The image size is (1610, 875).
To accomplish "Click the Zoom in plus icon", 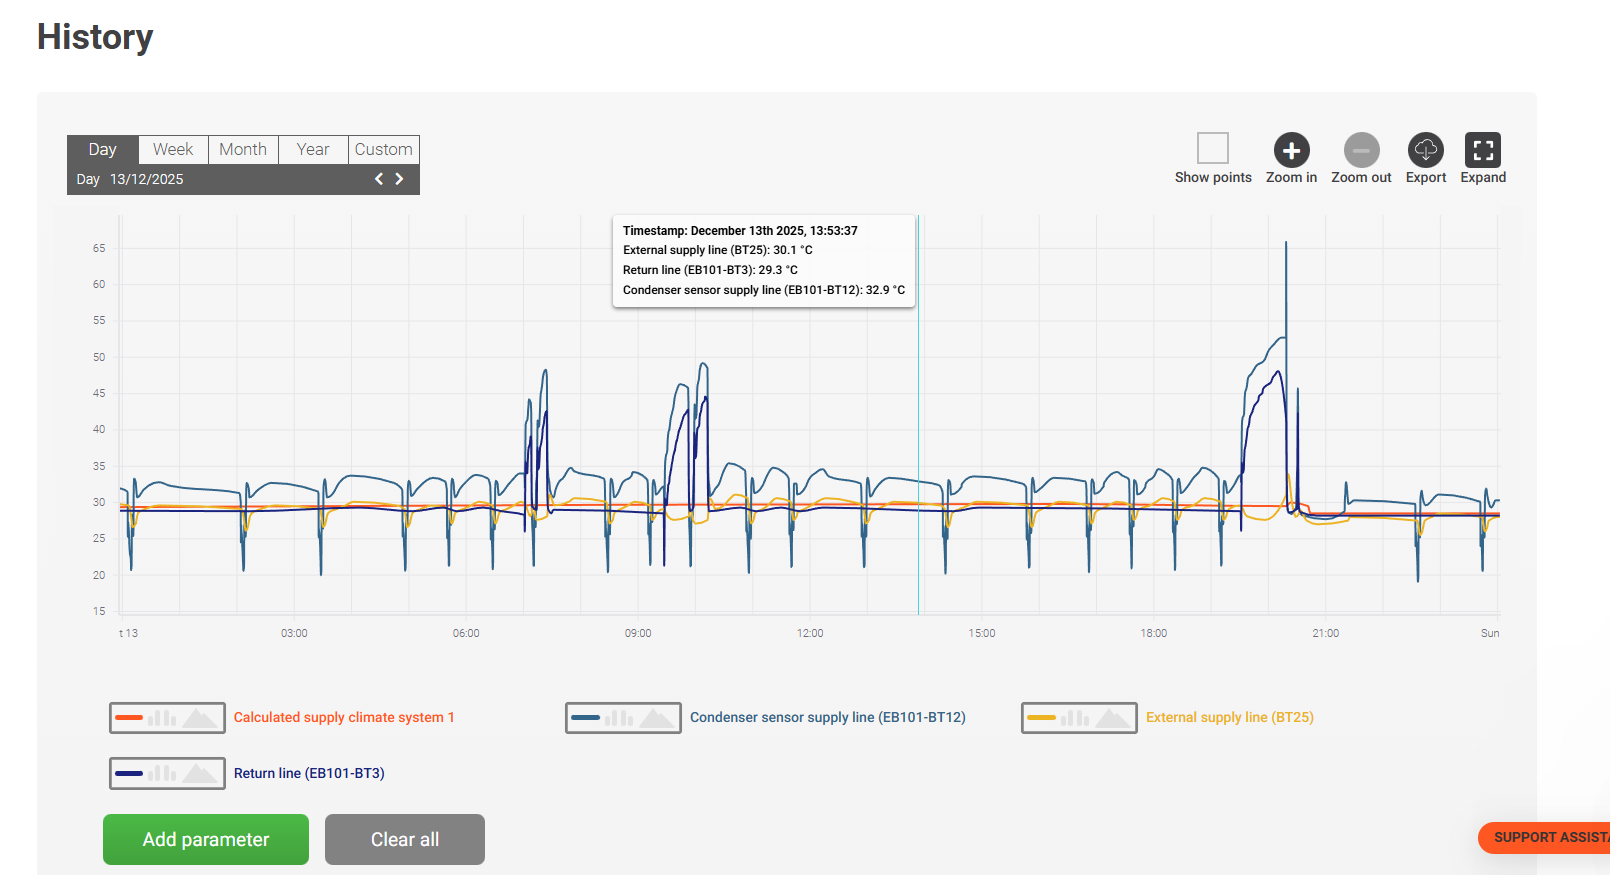I will (1291, 150).
